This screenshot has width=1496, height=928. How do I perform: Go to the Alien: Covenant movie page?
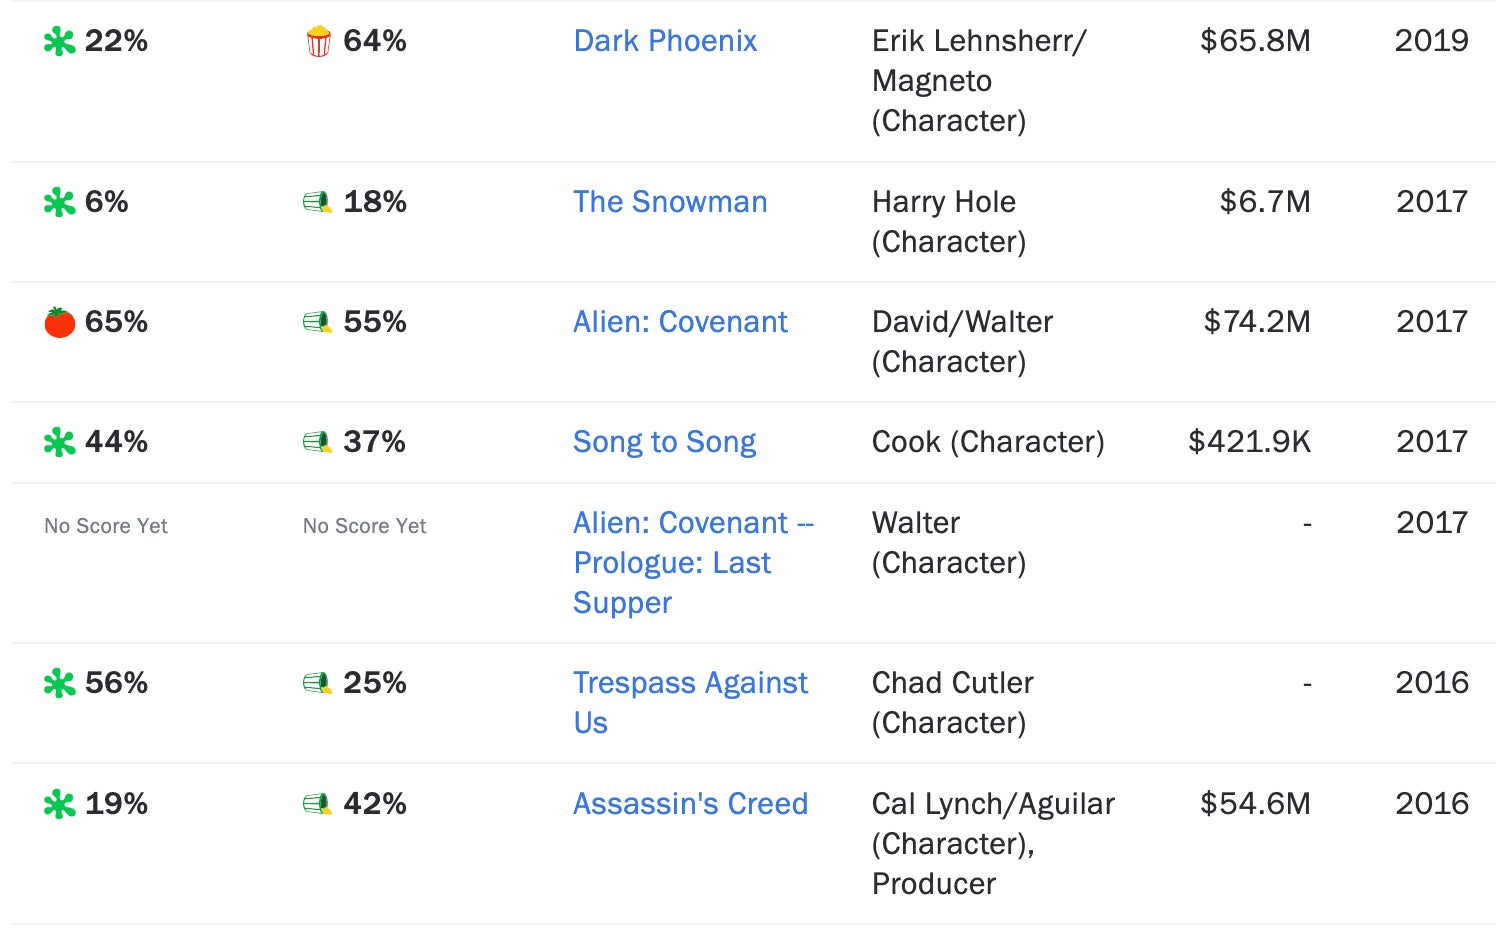click(x=680, y=322)
